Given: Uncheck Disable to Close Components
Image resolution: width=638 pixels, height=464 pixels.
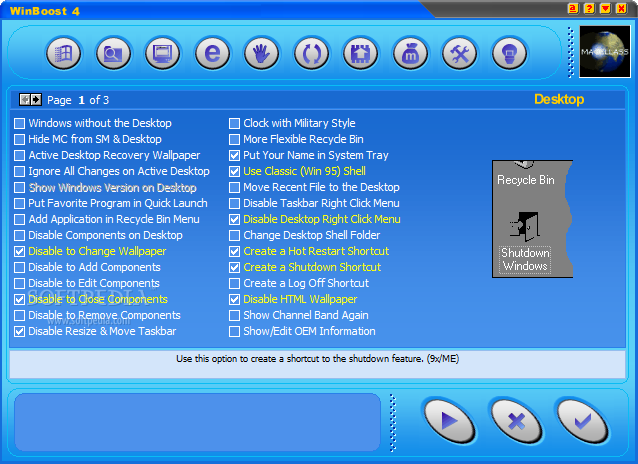Looking at the screenshot, I should [20, 299].
